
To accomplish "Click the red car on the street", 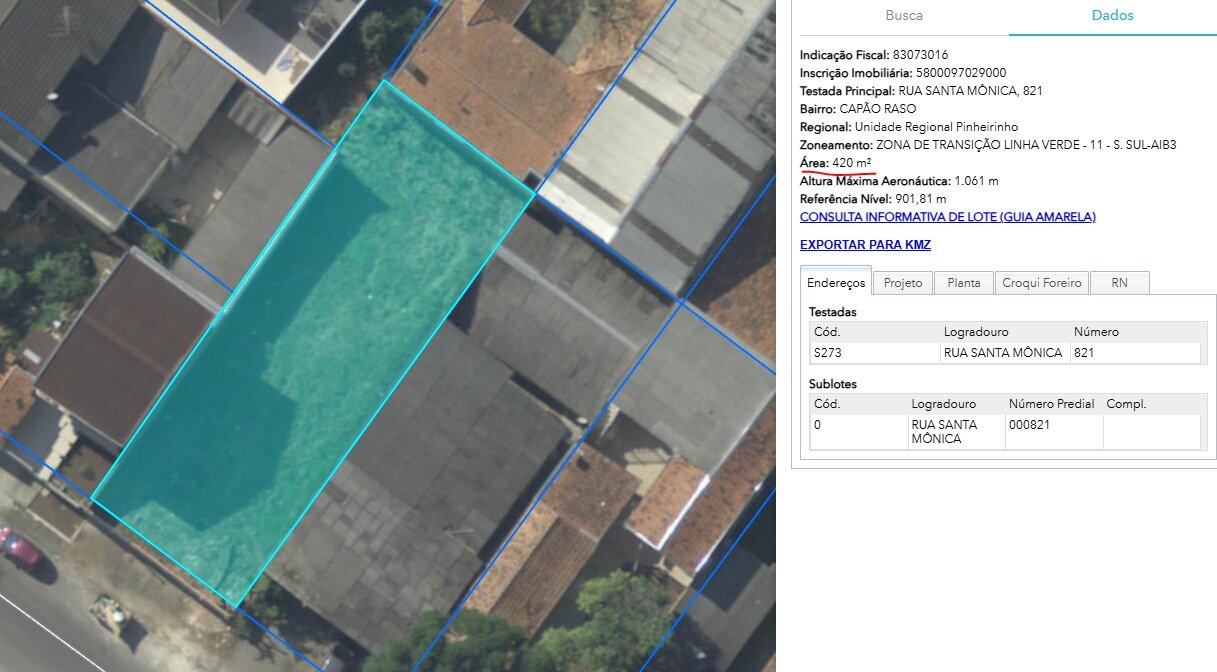I will point(20,549).
